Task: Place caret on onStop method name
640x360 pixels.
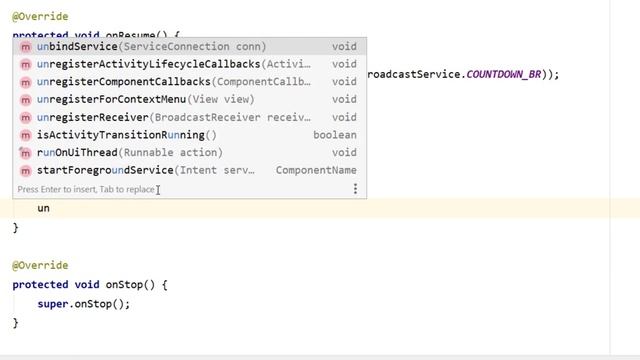Action: coord(124,284)
